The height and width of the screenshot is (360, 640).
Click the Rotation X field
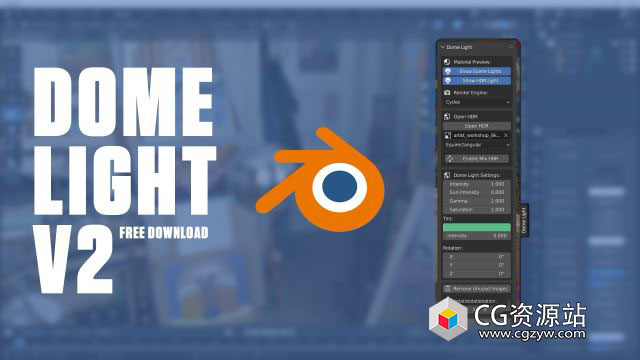point(476,257)
